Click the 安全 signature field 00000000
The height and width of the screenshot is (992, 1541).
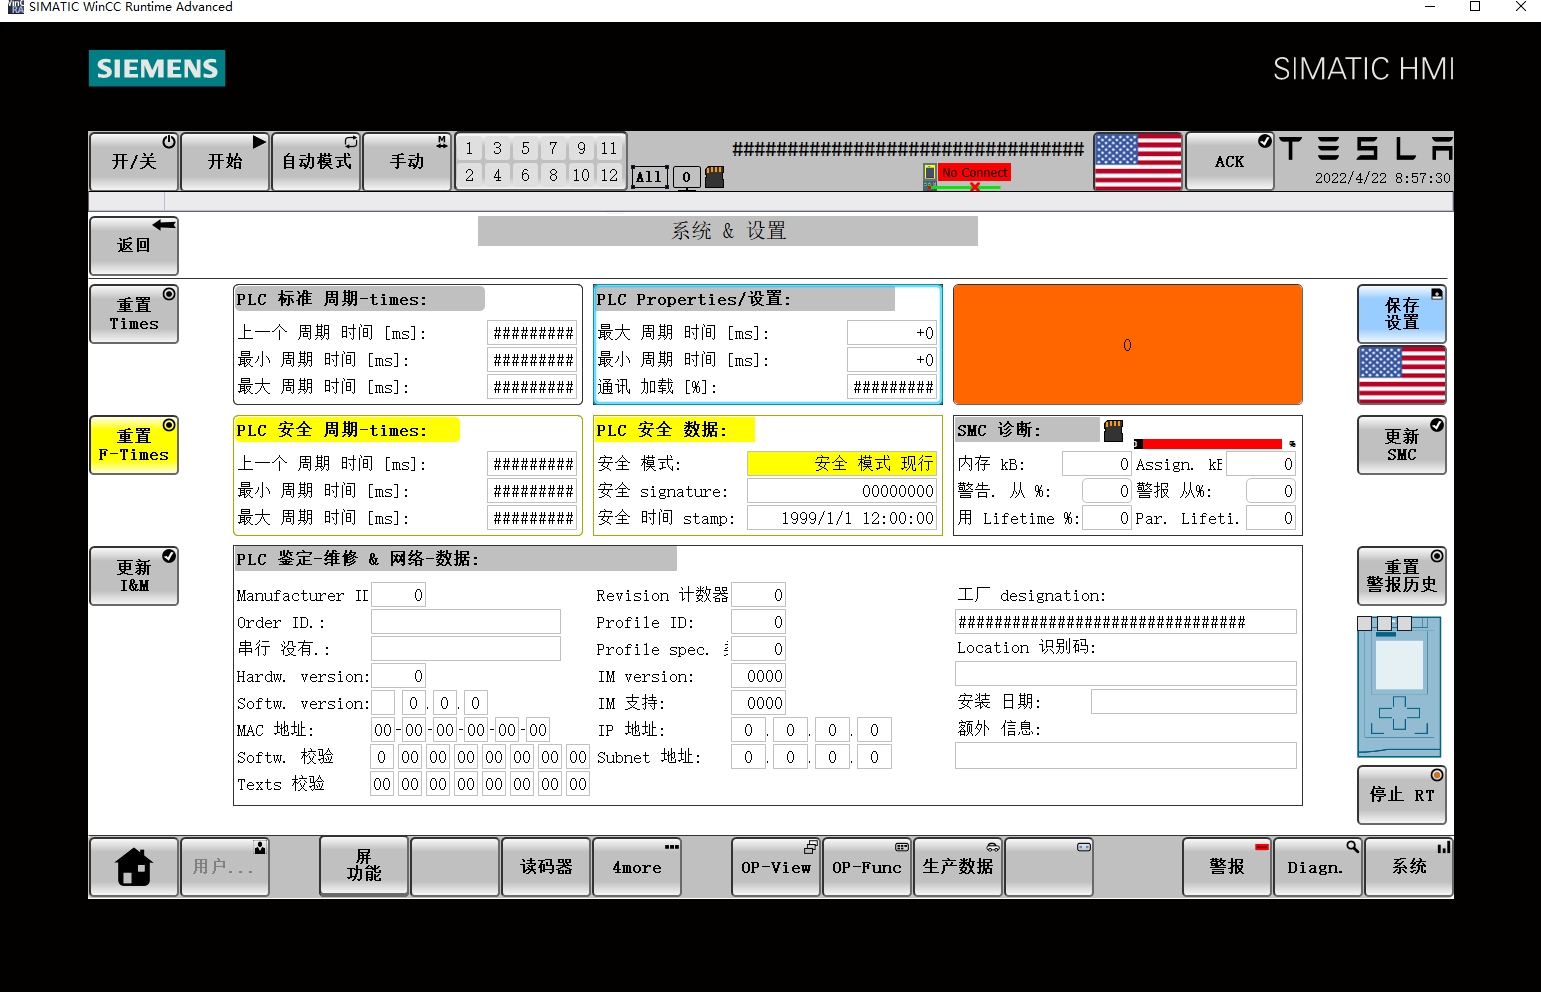pyautogui.click(x=842, y=491)
